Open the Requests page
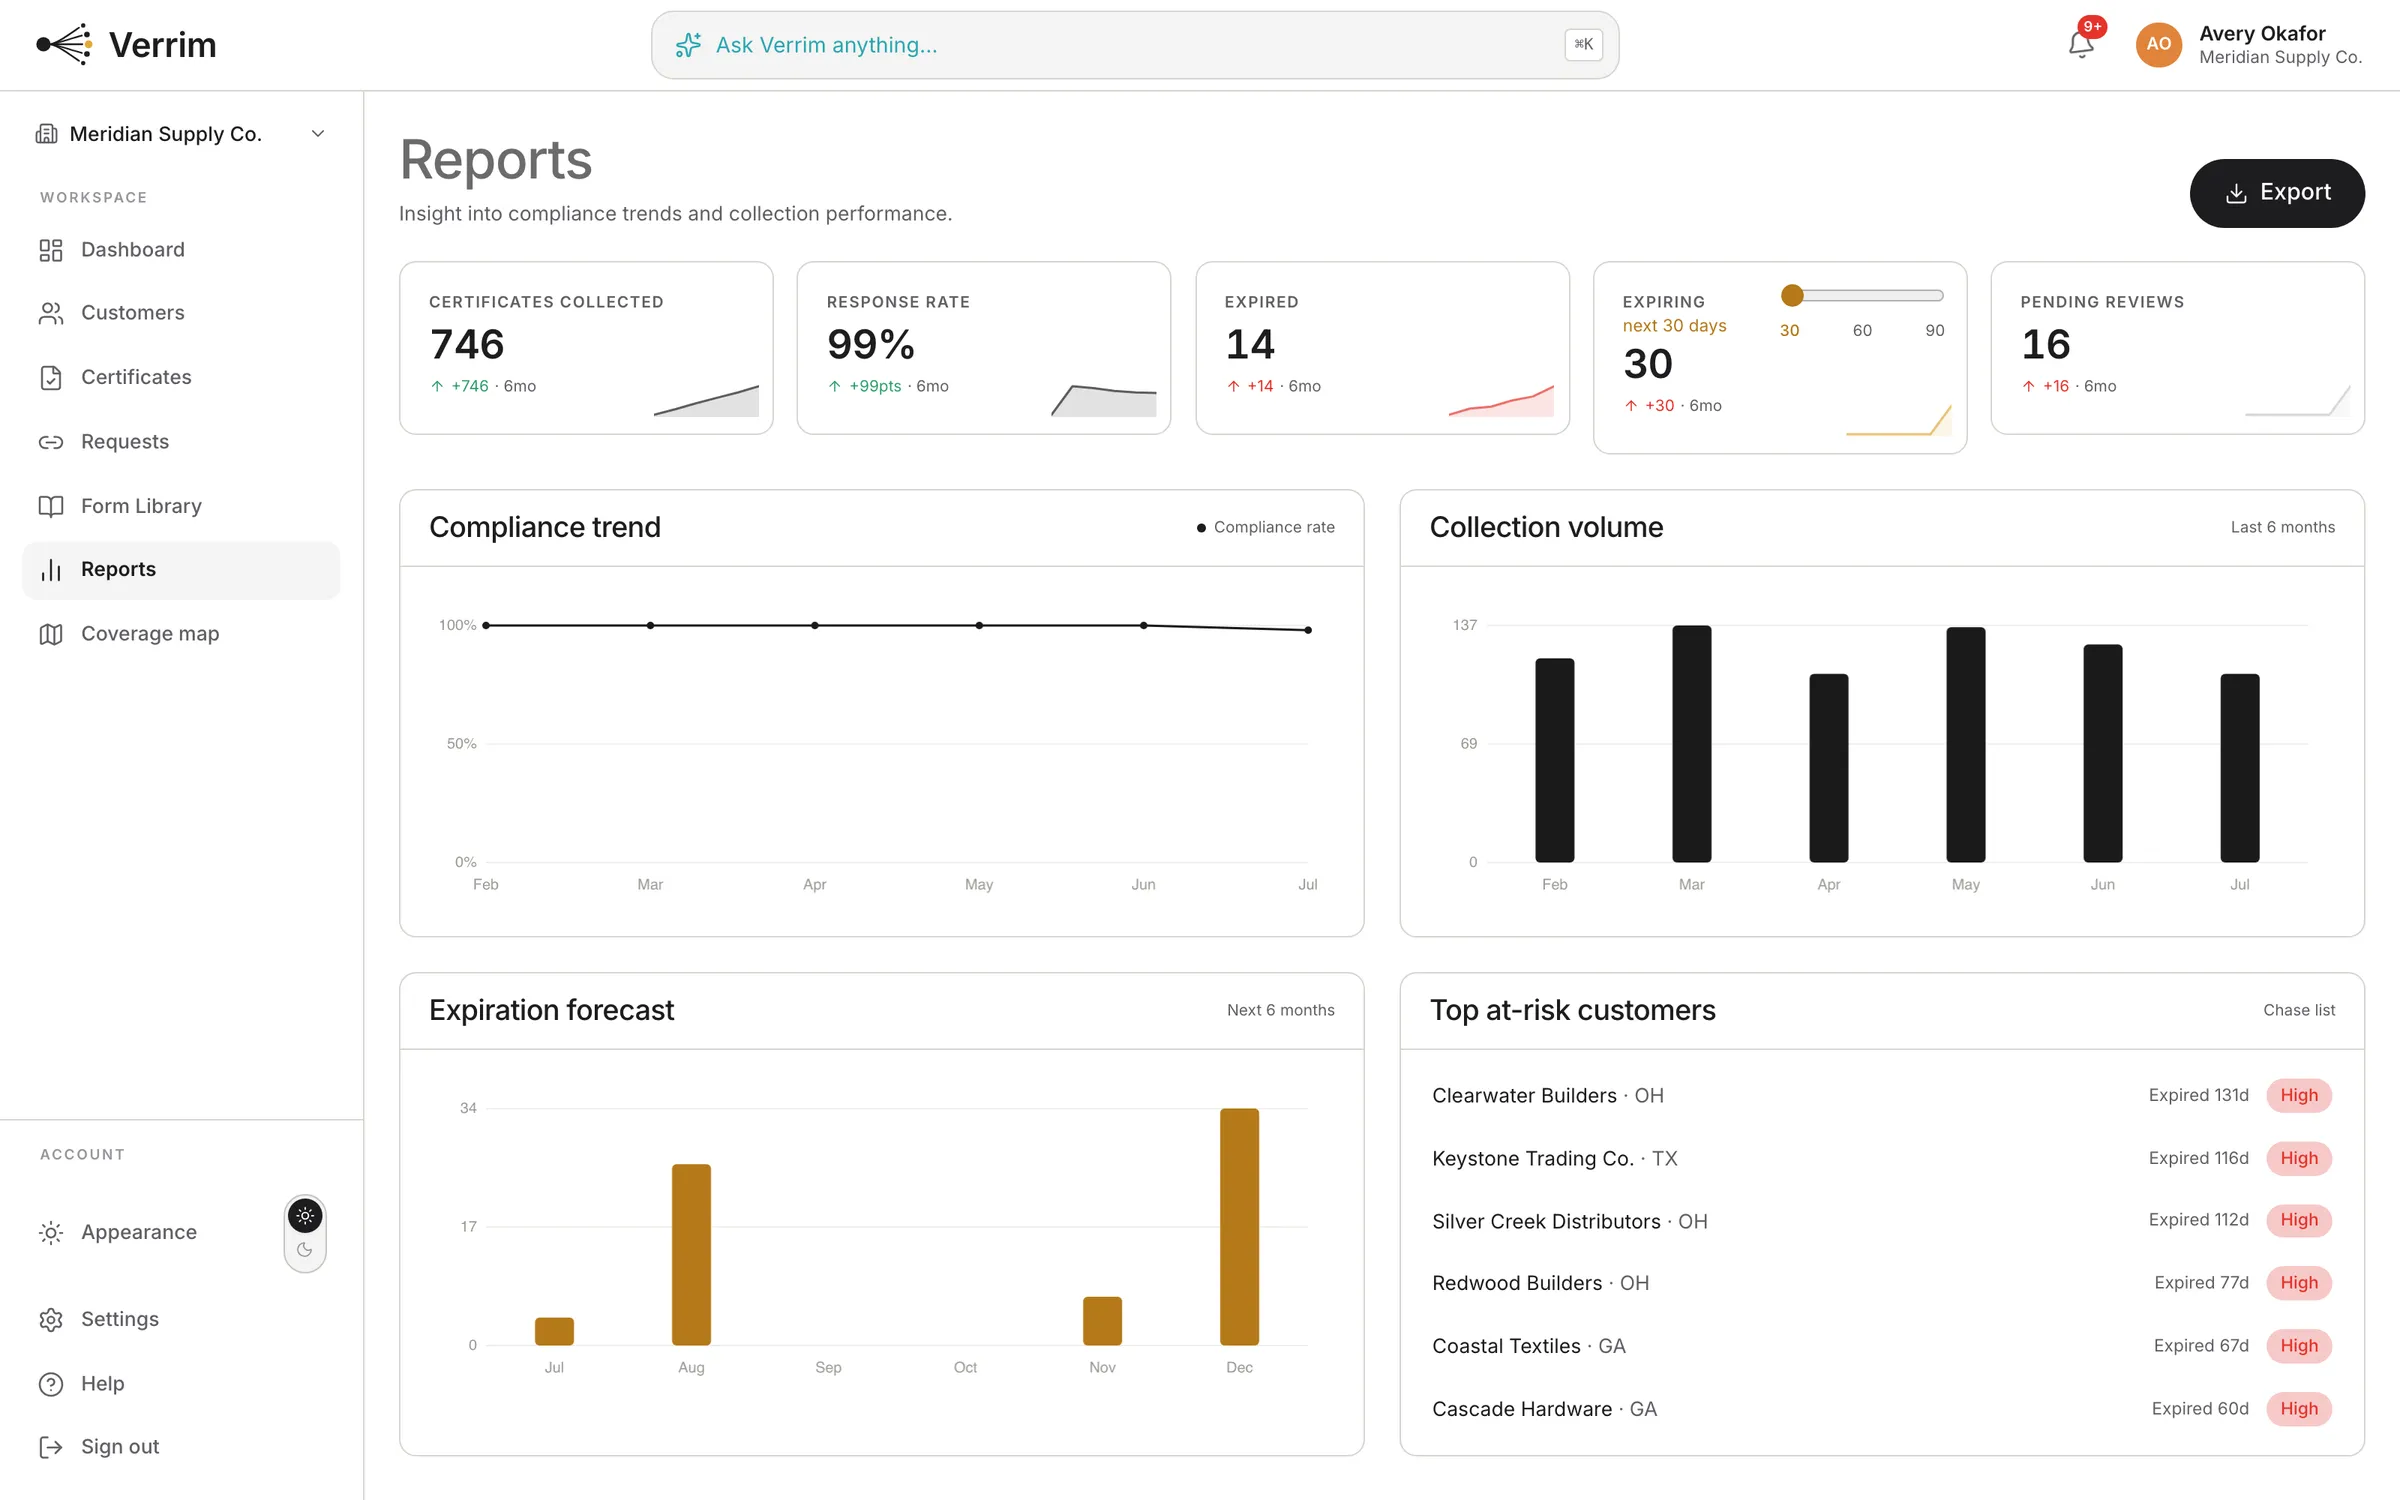The width and height of the screenshot is (2400, 1500). 181,442
